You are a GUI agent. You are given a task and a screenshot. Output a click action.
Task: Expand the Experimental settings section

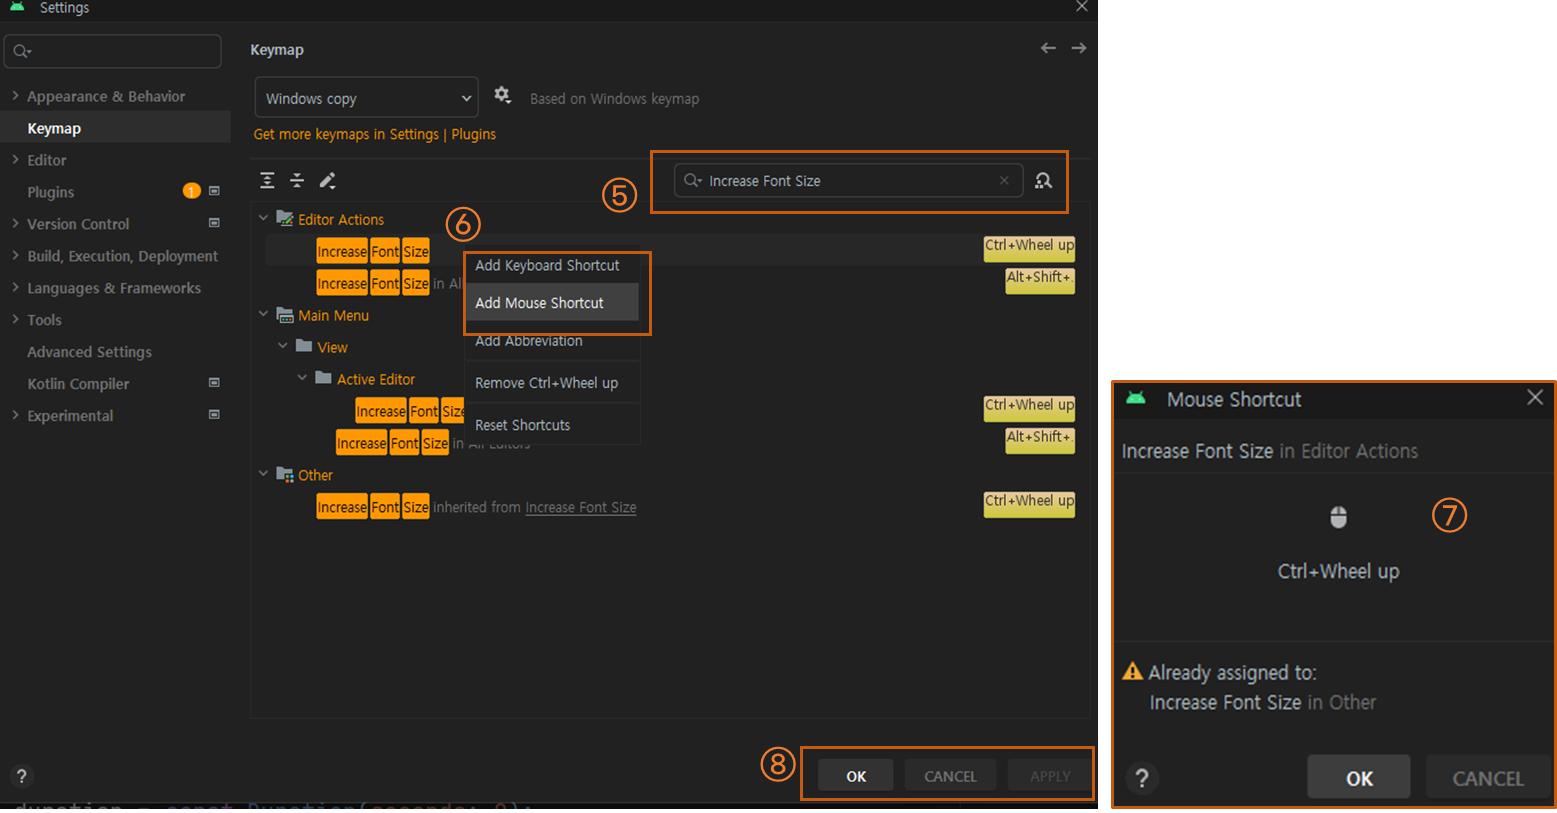click(x=15, y=416)
